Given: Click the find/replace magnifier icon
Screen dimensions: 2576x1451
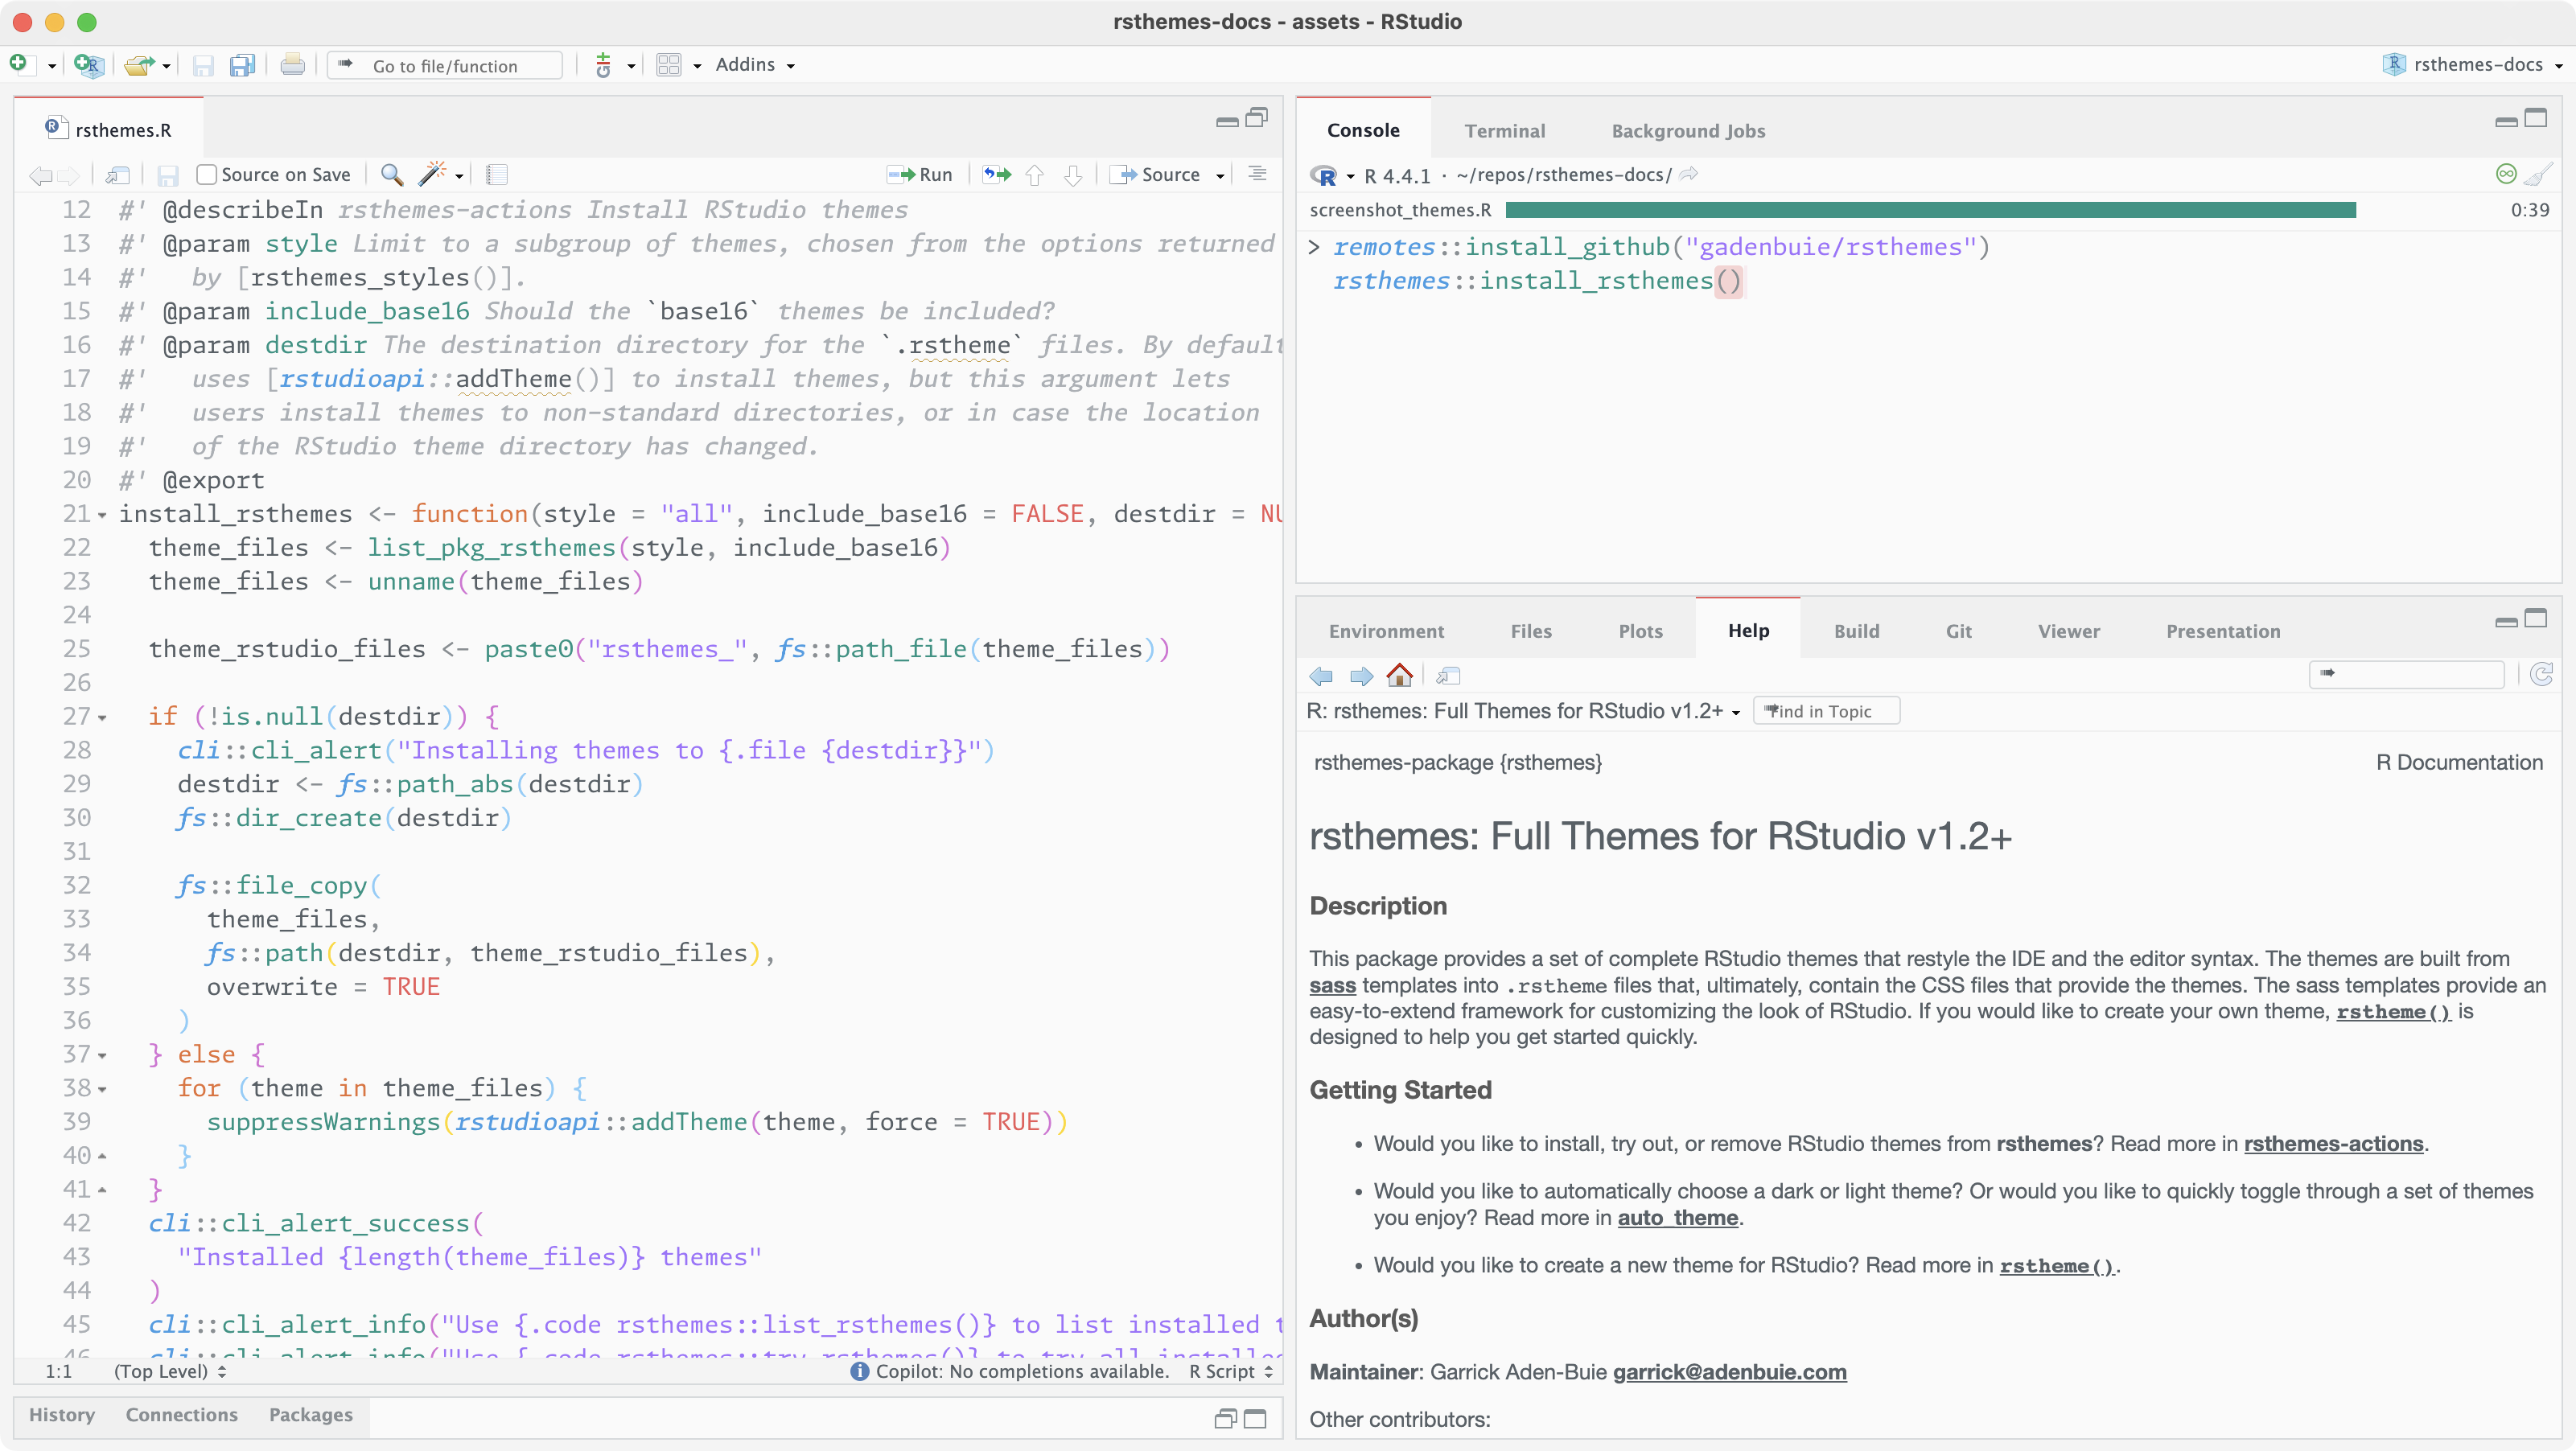Looking at the screenshot, I should click(x=392, y=174).
